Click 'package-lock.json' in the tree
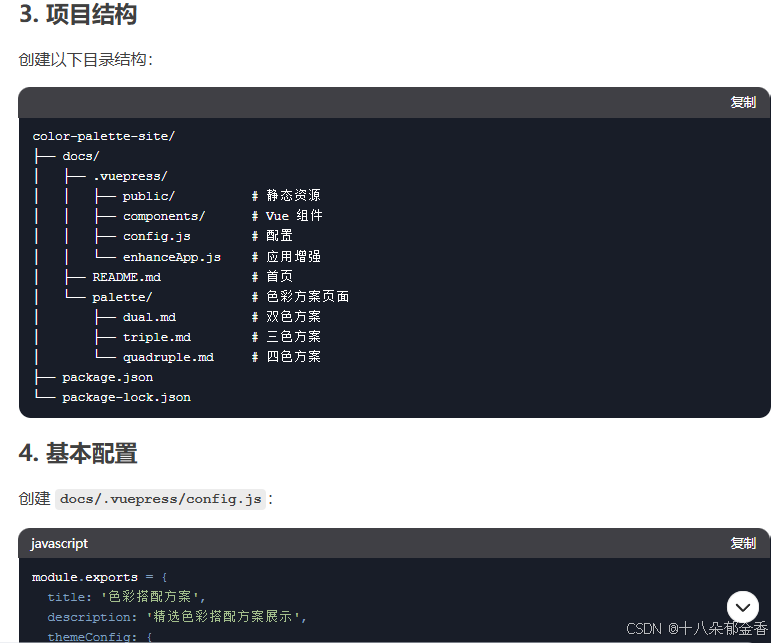Image resolution: width=776 pixels, height=643 pixels. pos(126,397)
